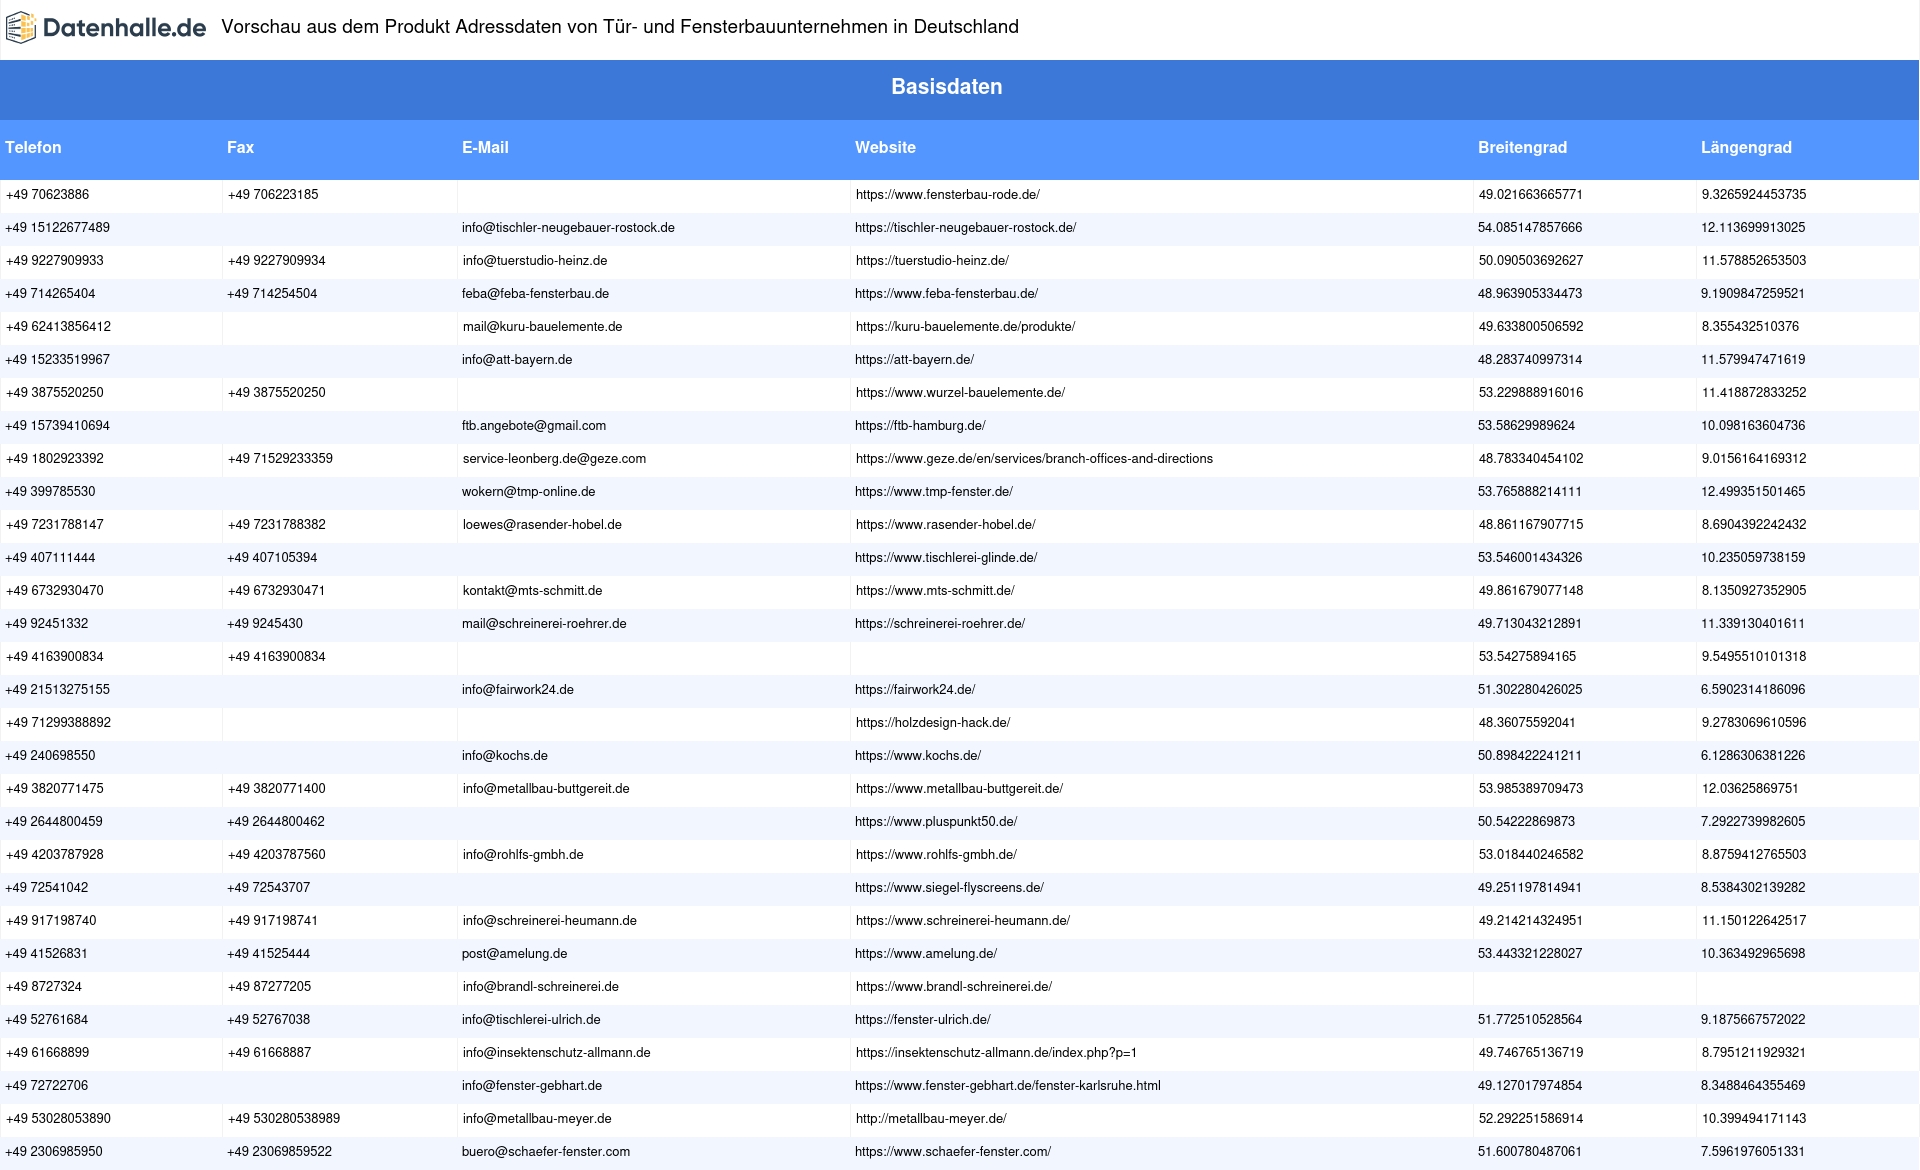This screenshot has width=1920, height=1170.
Task: Open website https://www.schaefer-fenster.com/
Action: 953,1152
